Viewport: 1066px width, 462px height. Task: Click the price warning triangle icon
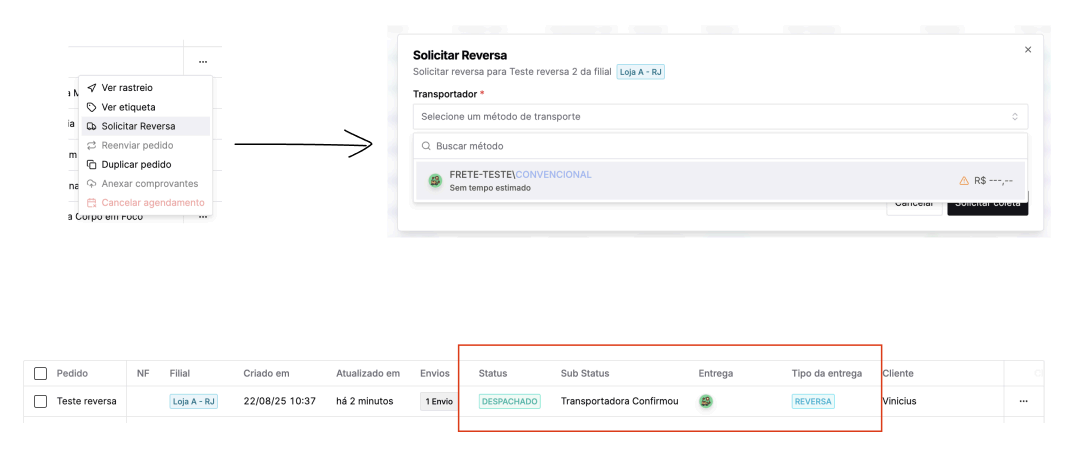[963, 181]
